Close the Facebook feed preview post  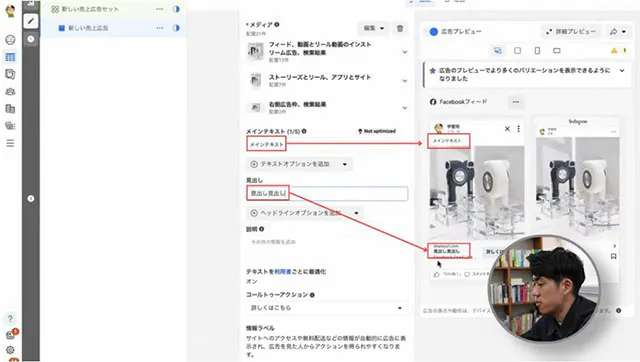(507, 129)
